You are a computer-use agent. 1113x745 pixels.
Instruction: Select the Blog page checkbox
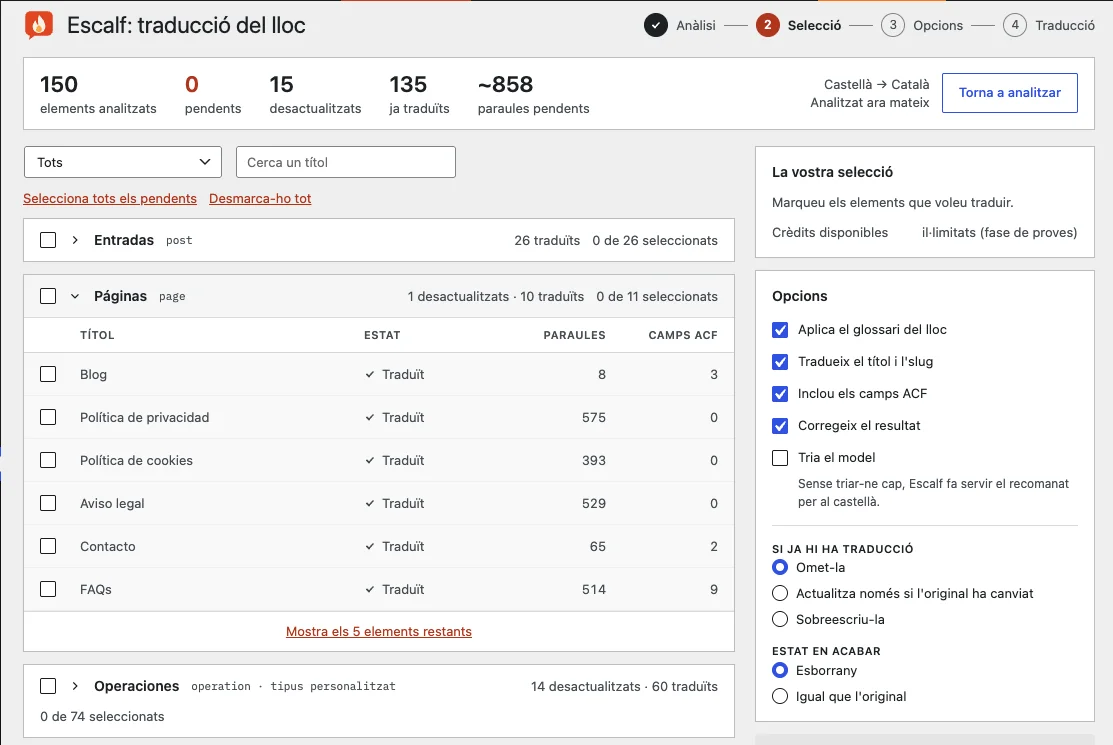[48, 375]
